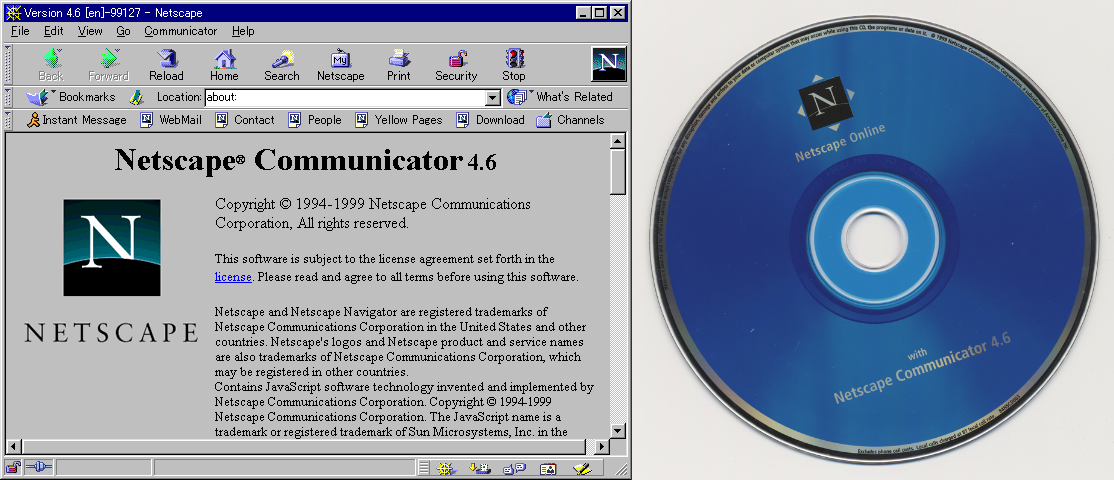
Task: Open the Bookmarks quickfile menu
Action: click(x=70, y=97)
